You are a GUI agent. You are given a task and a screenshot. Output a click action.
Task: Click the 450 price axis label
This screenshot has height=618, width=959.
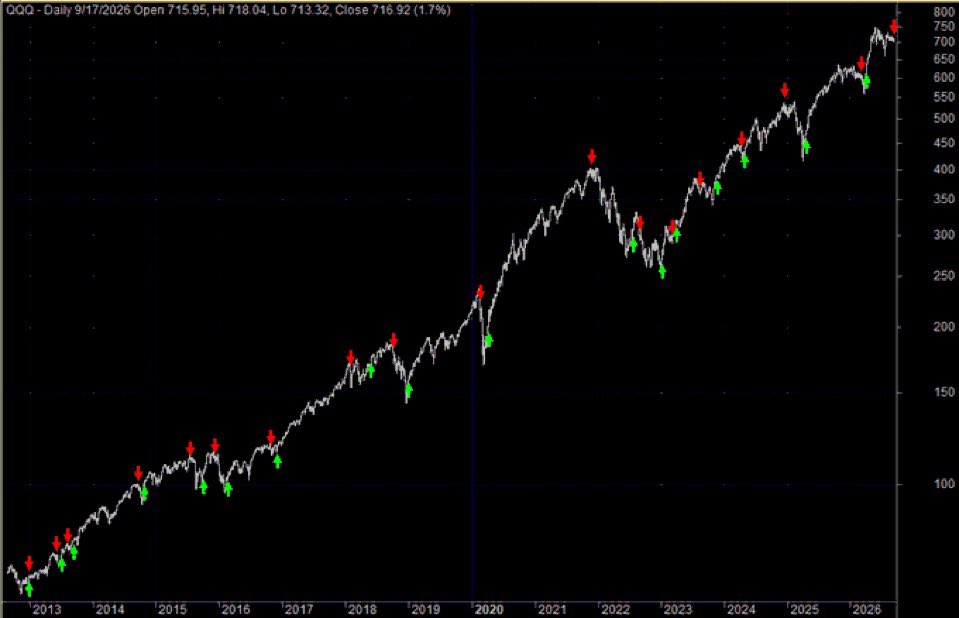[944, 143]
